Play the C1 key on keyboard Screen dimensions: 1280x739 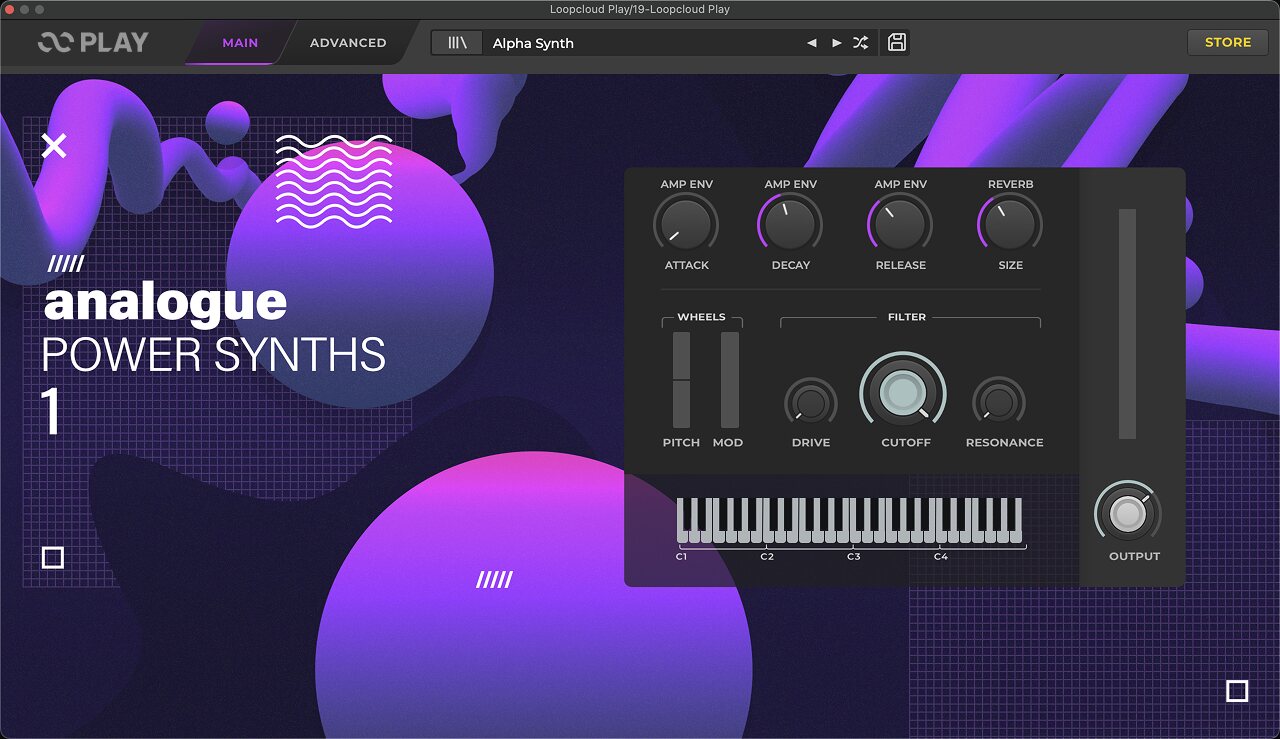coord(682,535)
